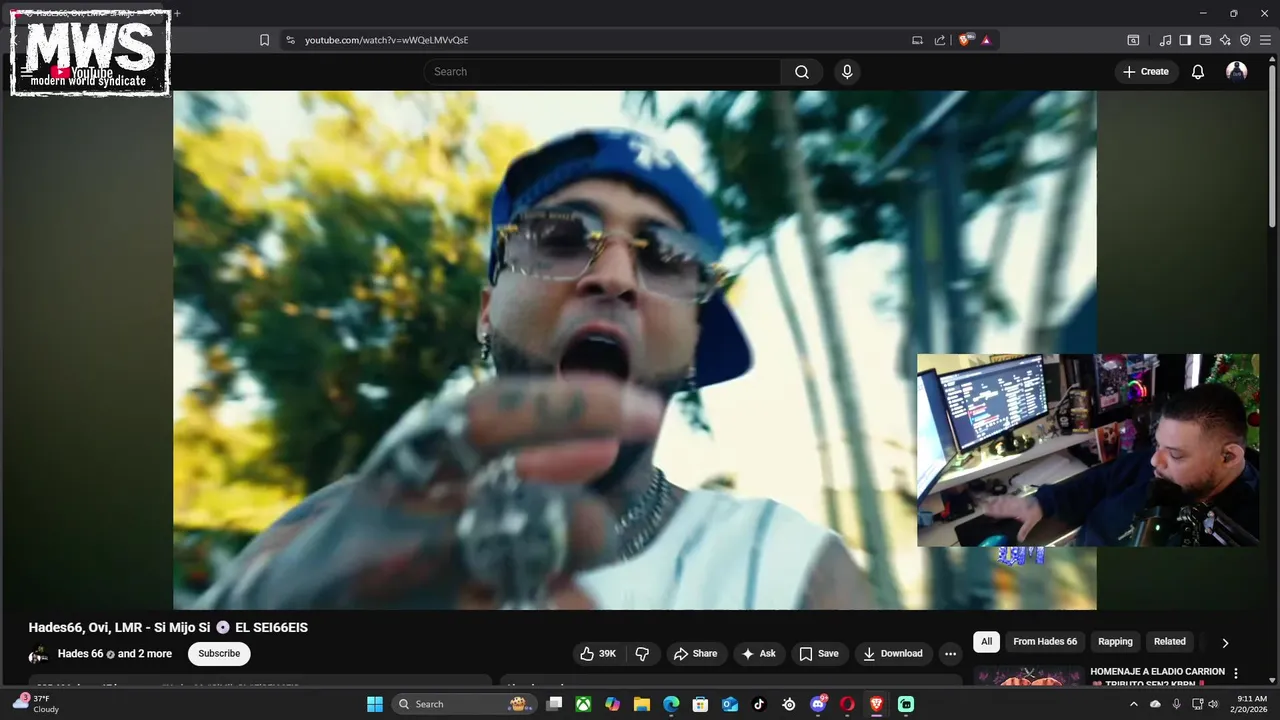Viewport: 1280px width, 720px height.
Task: Bookmark this page icon in address bar
Action: 264,40
